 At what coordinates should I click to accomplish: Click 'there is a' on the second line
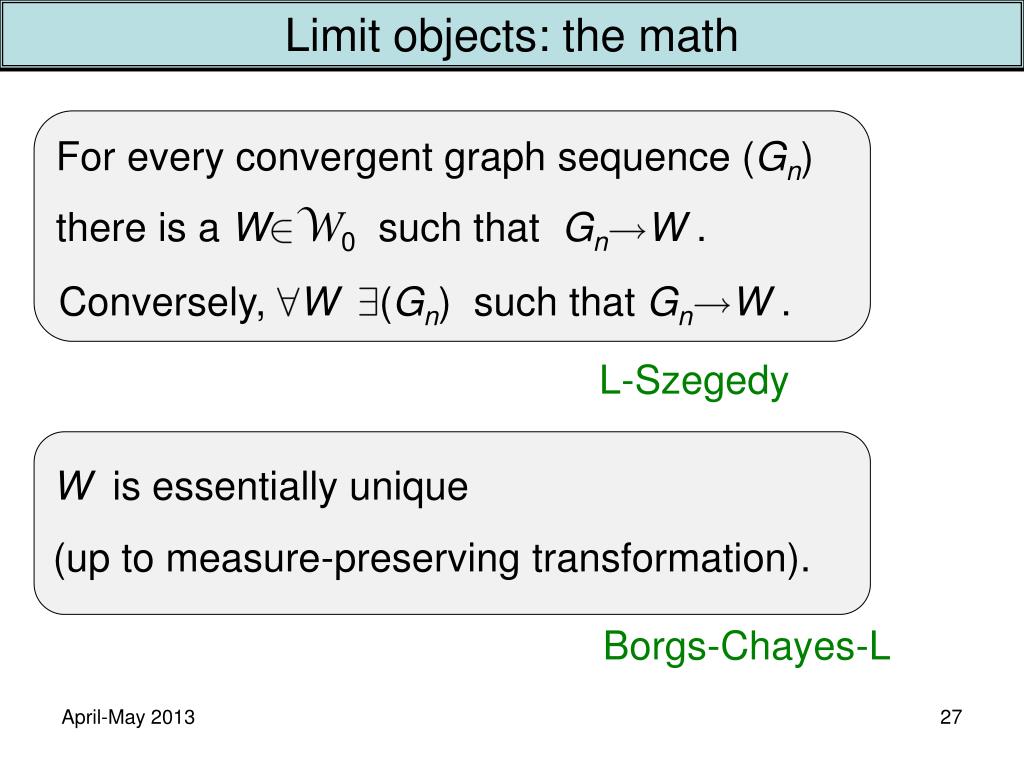[137, 229]
